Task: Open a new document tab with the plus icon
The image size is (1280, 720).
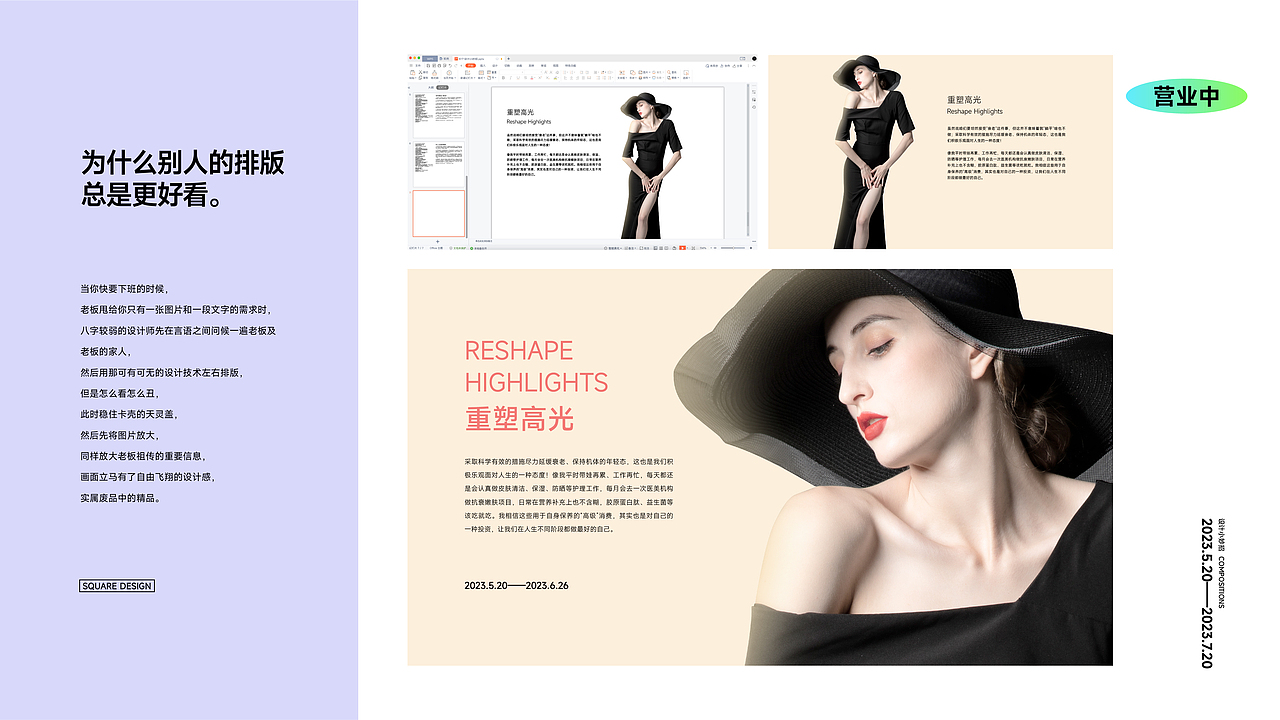Action: pos(508,58)
